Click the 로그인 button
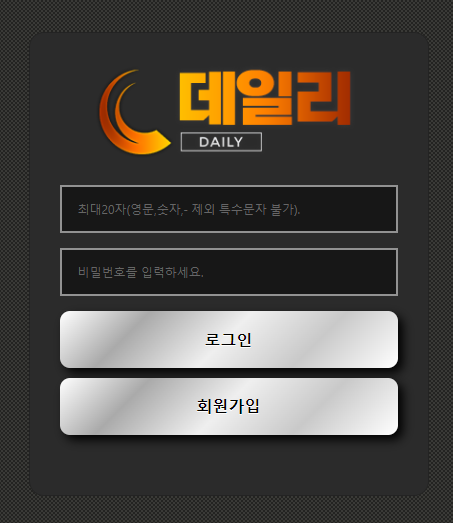This screenshot has width=453, height=523. 229,340
